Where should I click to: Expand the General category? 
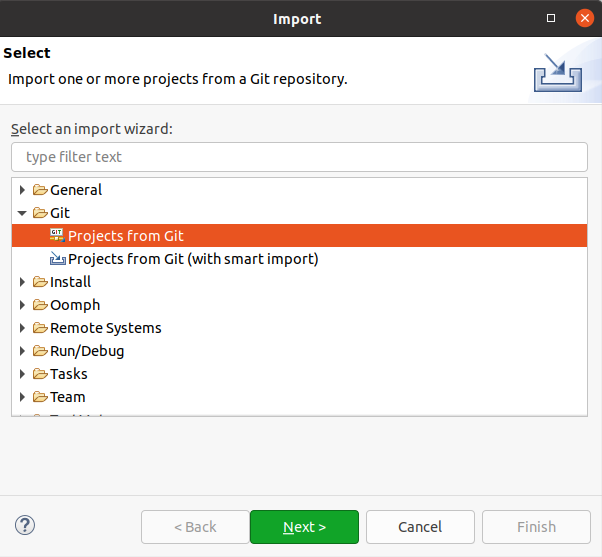[23, 190]
